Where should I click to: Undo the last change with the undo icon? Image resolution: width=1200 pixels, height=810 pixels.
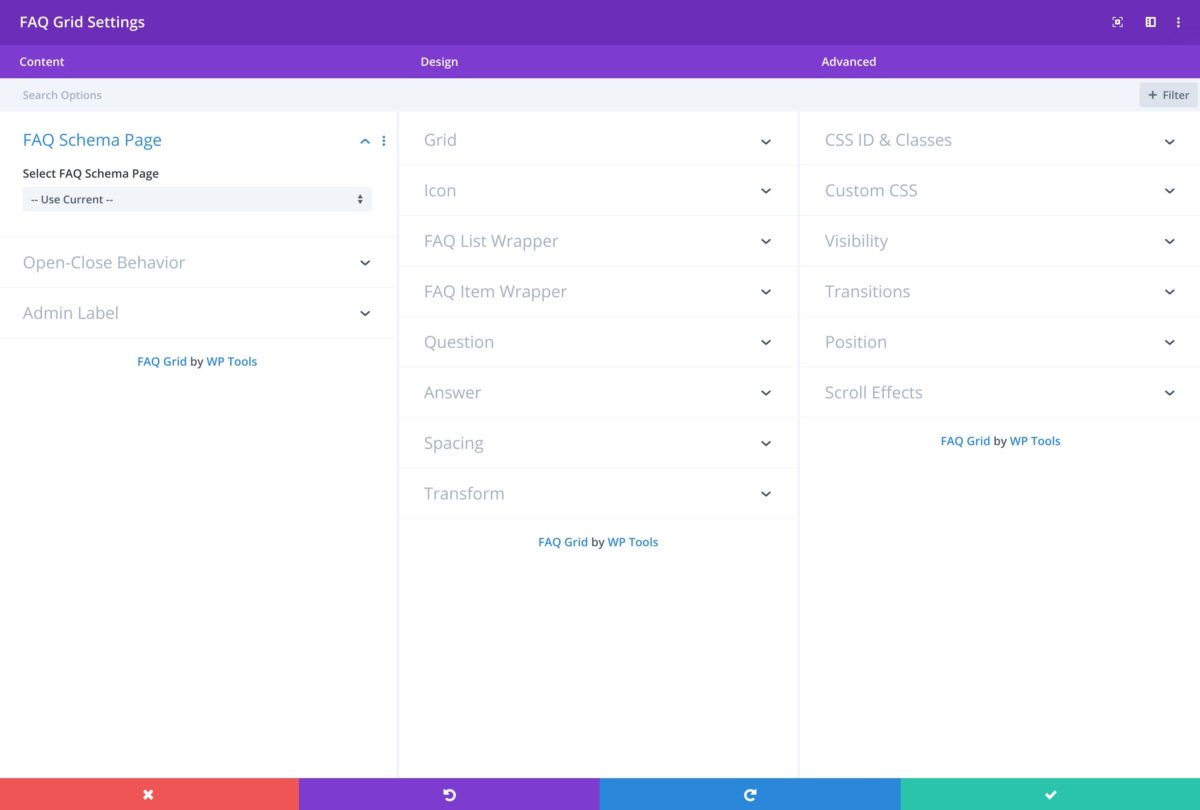[x=449, y=793]
